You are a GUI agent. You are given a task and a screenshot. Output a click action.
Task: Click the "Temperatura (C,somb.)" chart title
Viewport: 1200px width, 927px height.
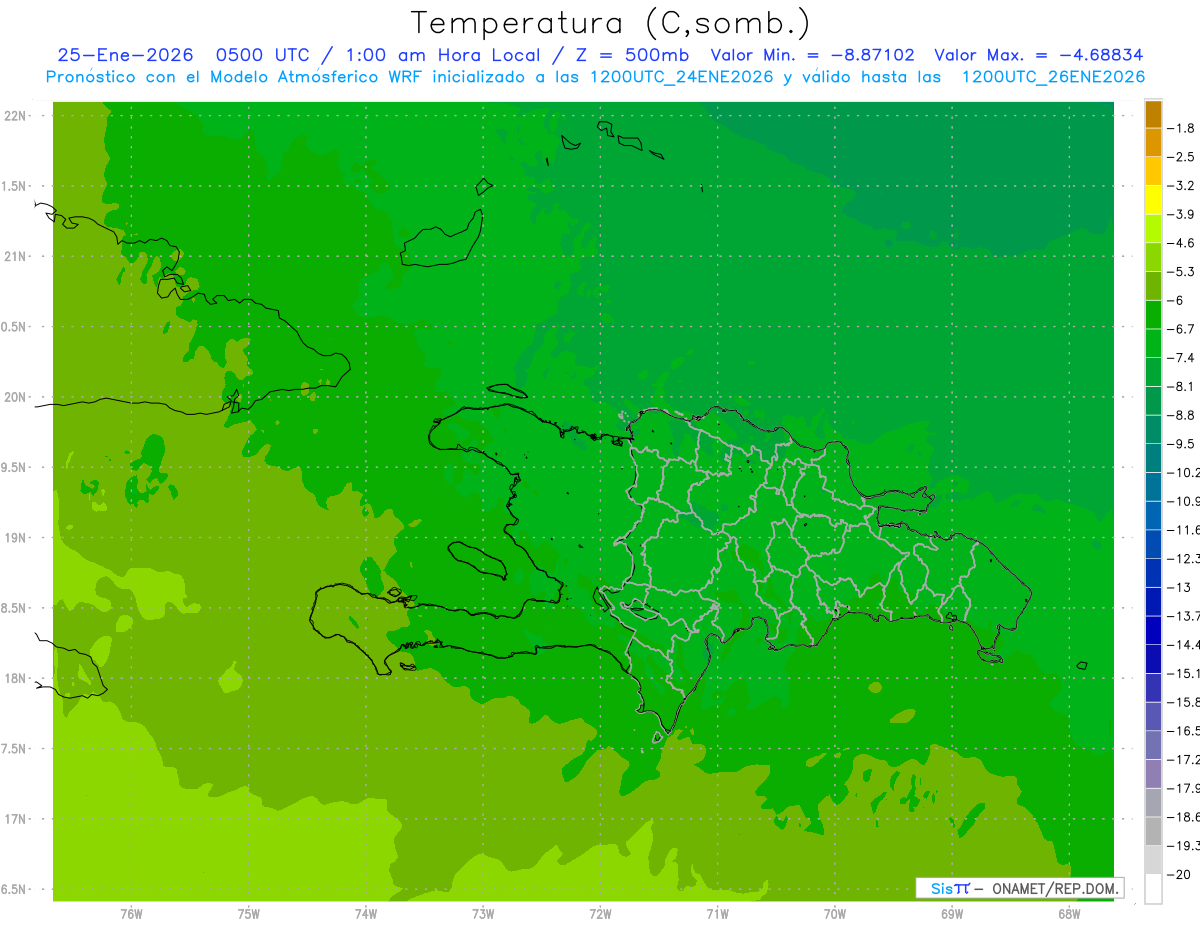tap(611, 23)
